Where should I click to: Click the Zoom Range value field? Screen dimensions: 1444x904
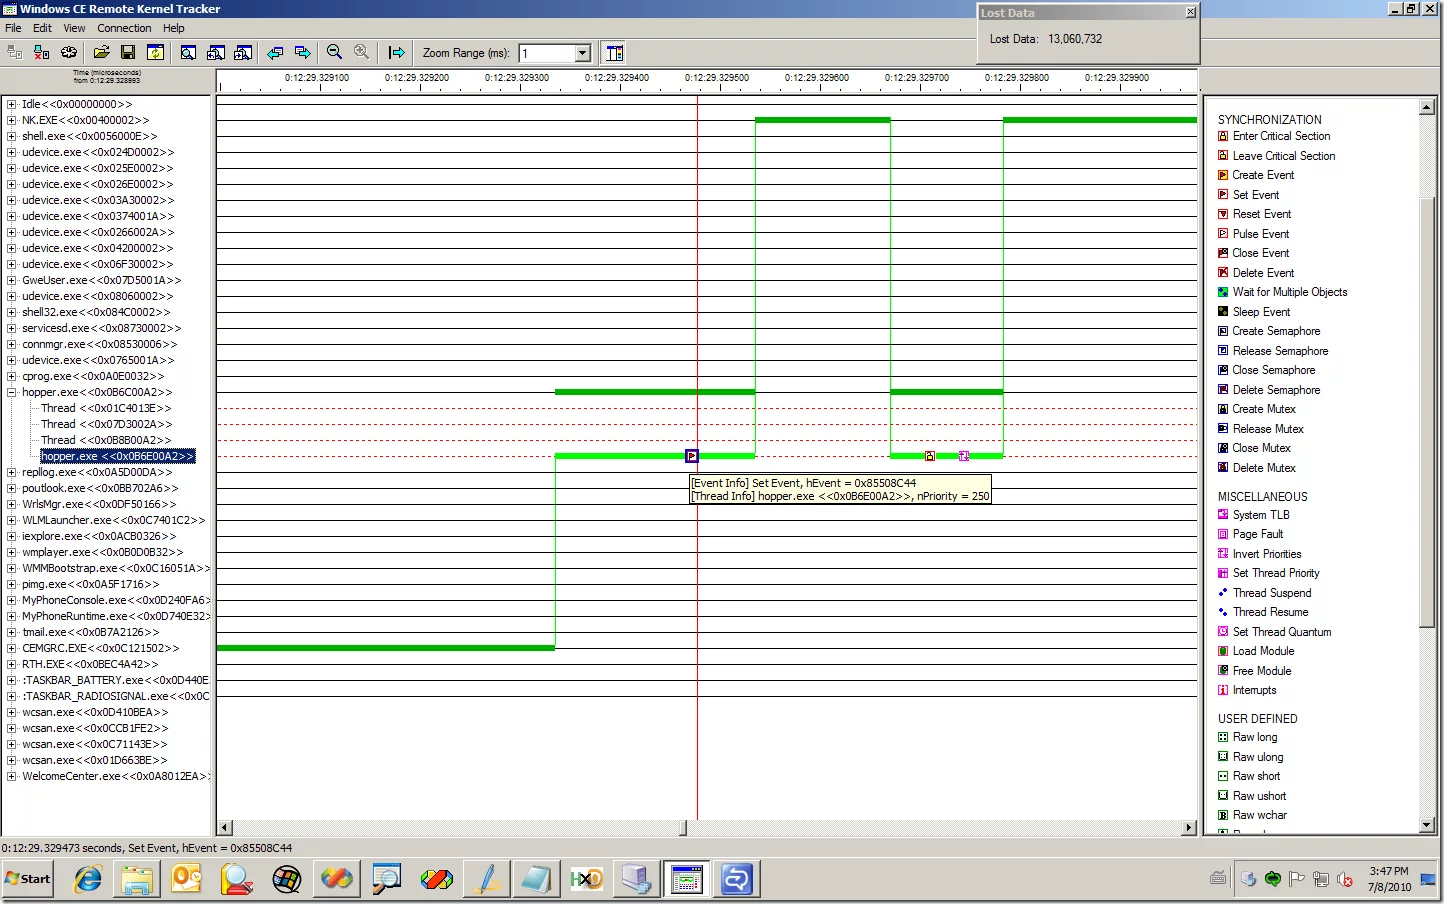(x=547, y=53)
